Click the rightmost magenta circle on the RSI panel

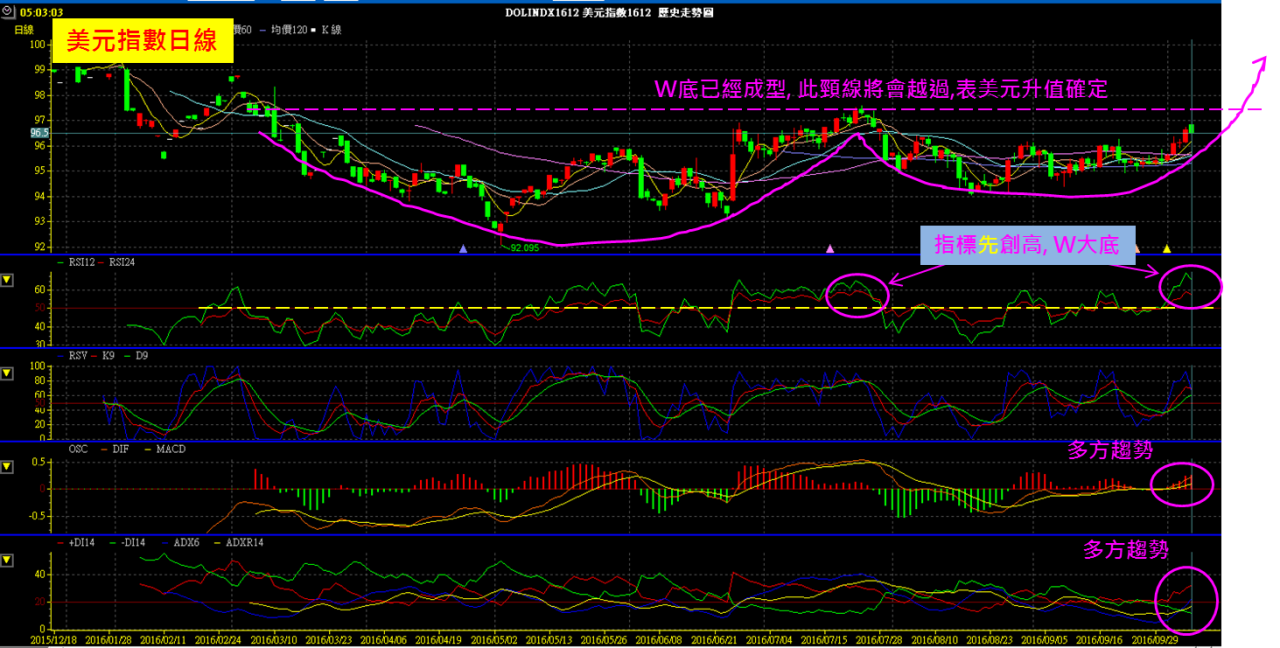pyautogui.click(x=1190, y=287)
